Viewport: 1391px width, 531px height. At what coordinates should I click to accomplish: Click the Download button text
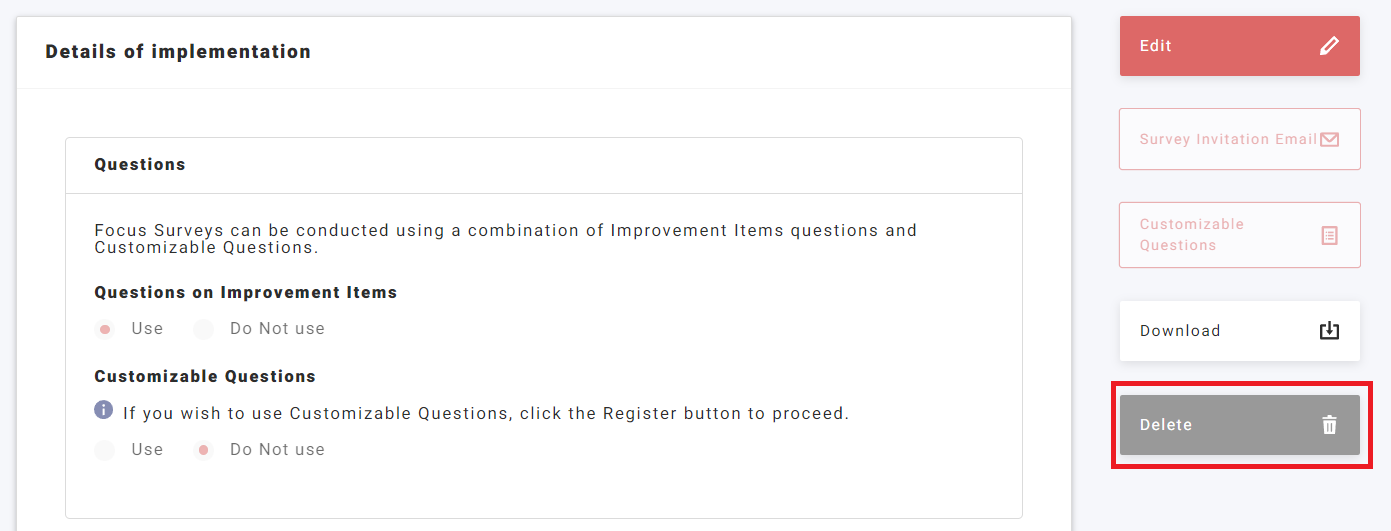click(x=1180, y=331)
